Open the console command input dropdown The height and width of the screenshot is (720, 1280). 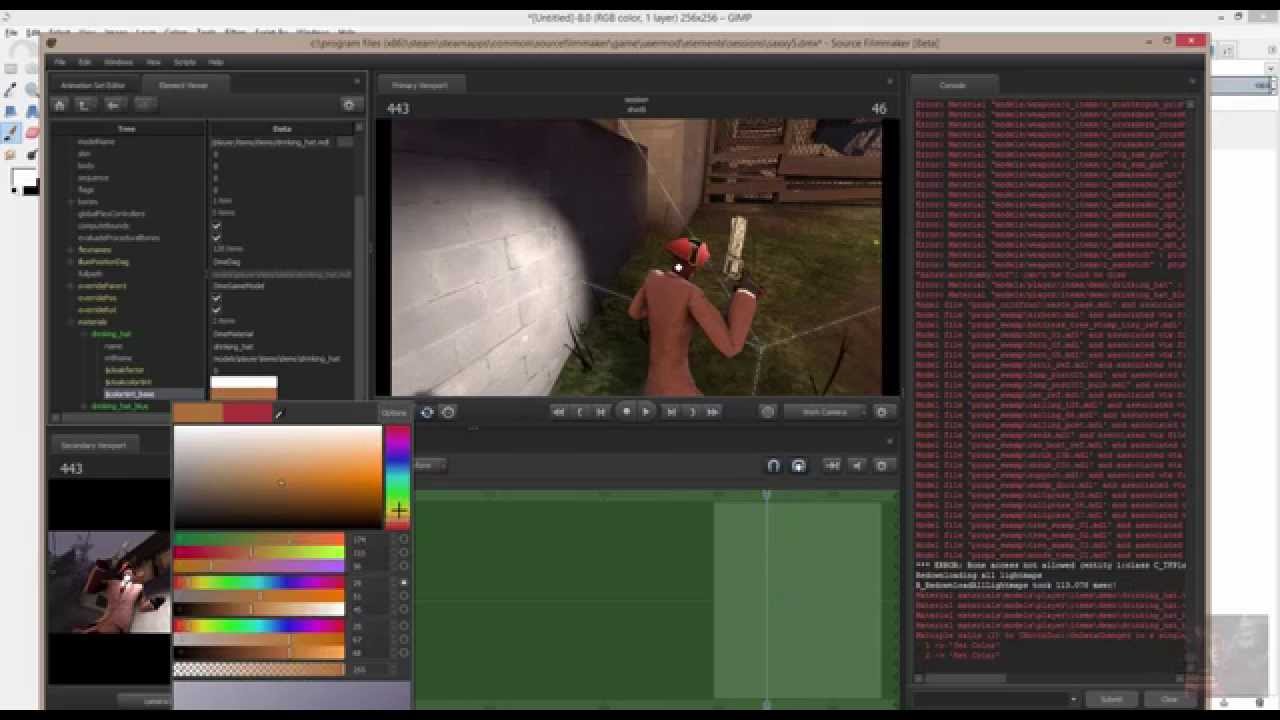[x=1073, y=699]
